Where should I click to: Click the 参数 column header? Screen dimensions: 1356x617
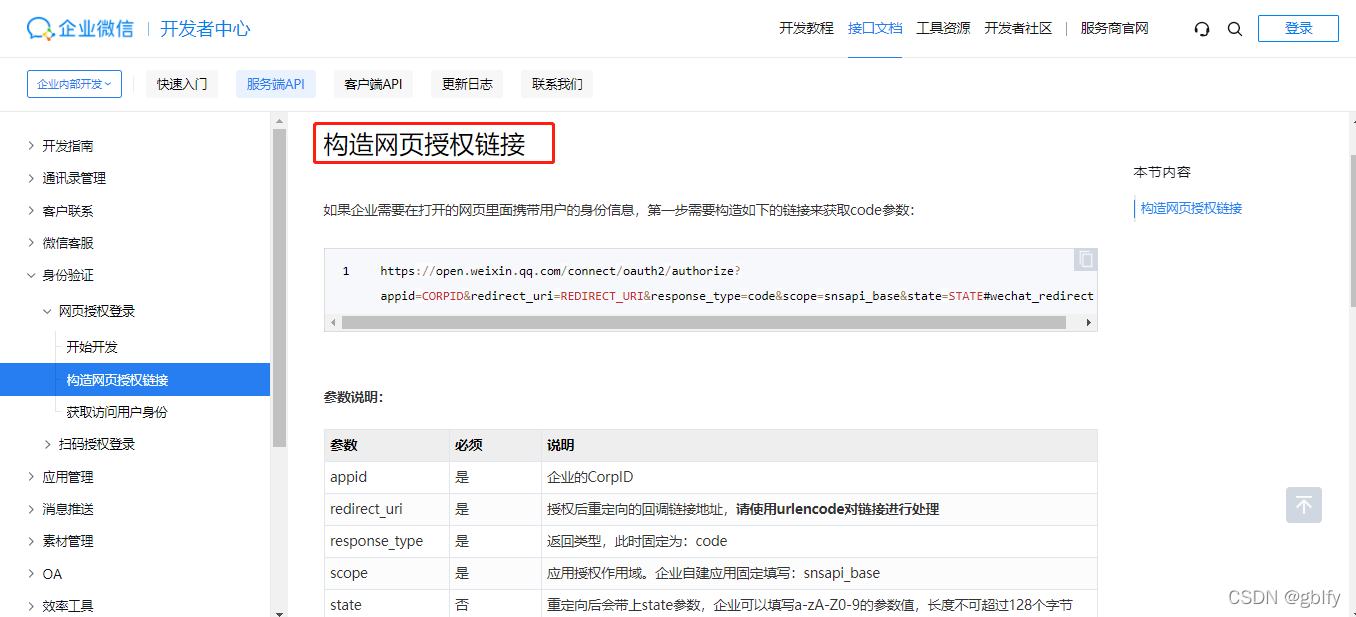[387, 445]
